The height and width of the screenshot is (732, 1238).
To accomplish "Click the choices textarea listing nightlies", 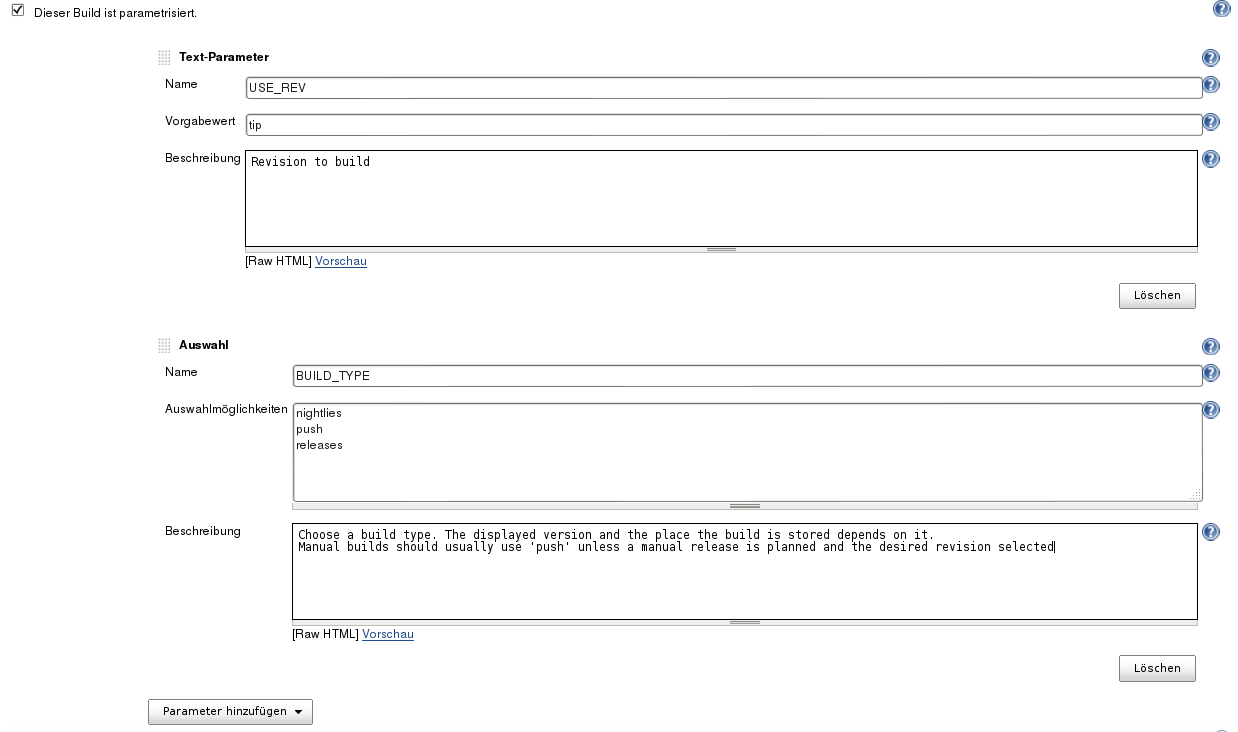I will pyautogui.click(x=745, y=450).
